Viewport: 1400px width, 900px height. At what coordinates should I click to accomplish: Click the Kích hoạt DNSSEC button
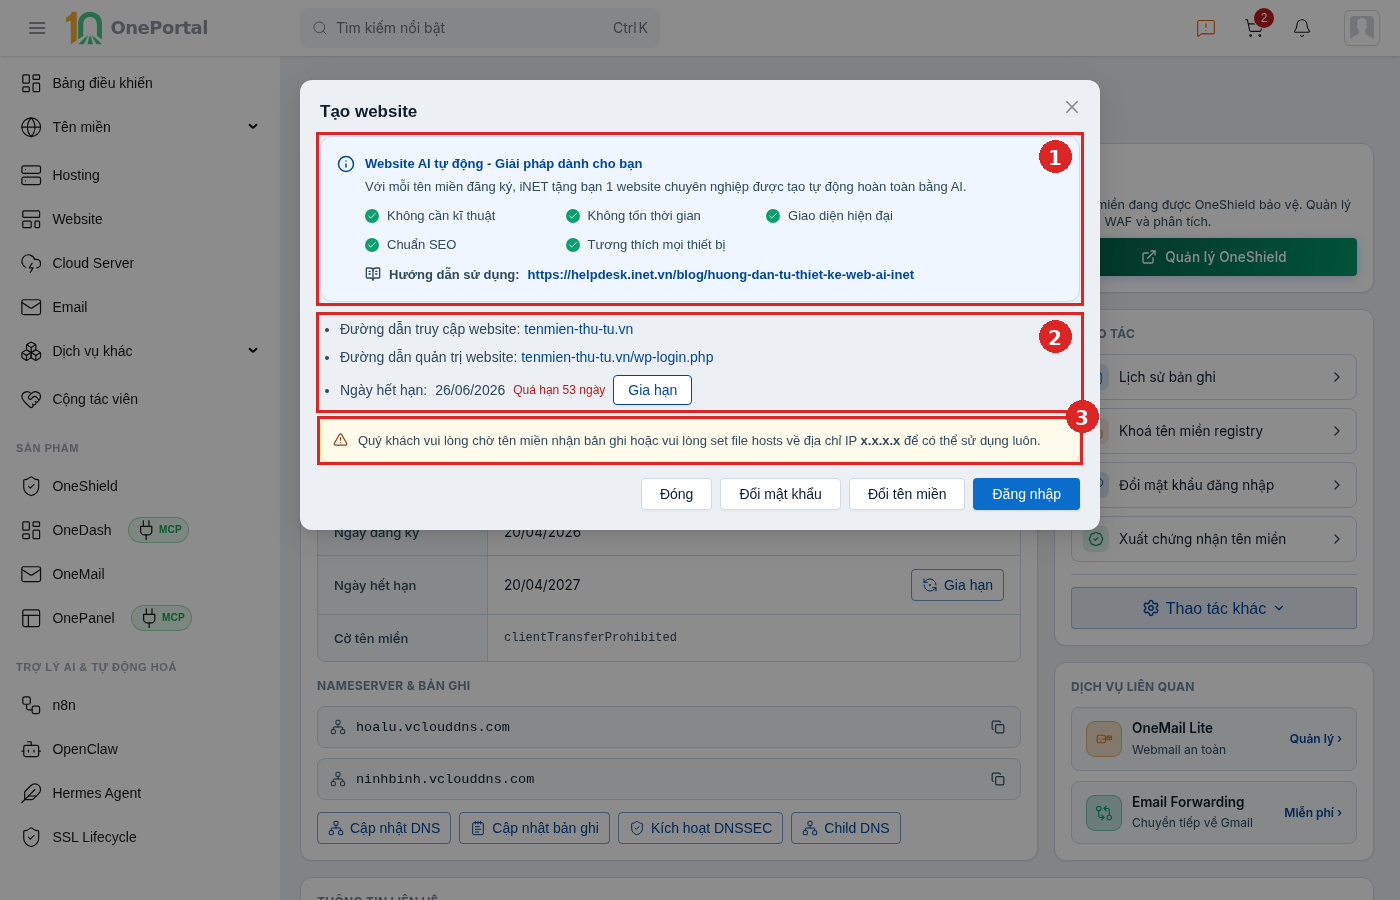[x=701, y=828]
